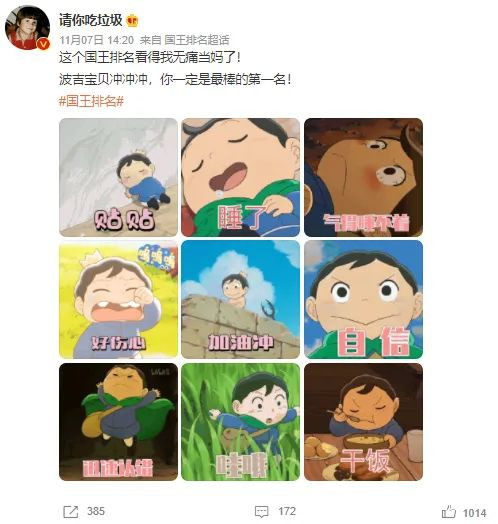Open the 贴贴 sticker image
Screen dimensions: 498x524
pyautogui.click(x=118, y=177)
